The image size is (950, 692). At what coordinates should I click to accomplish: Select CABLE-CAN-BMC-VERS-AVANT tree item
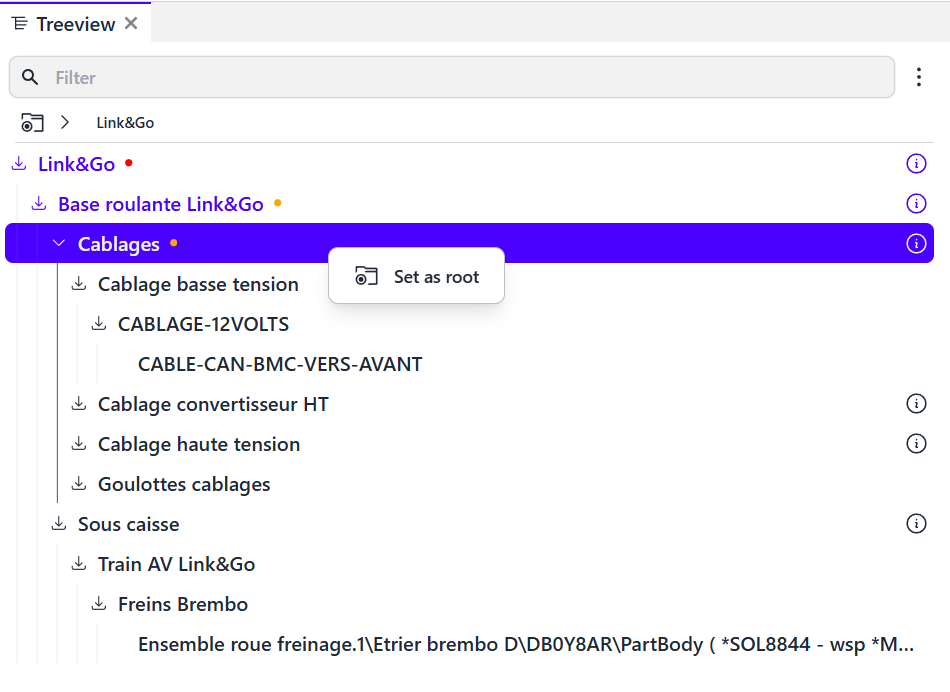pyautogui.click(x=280, y=364)
